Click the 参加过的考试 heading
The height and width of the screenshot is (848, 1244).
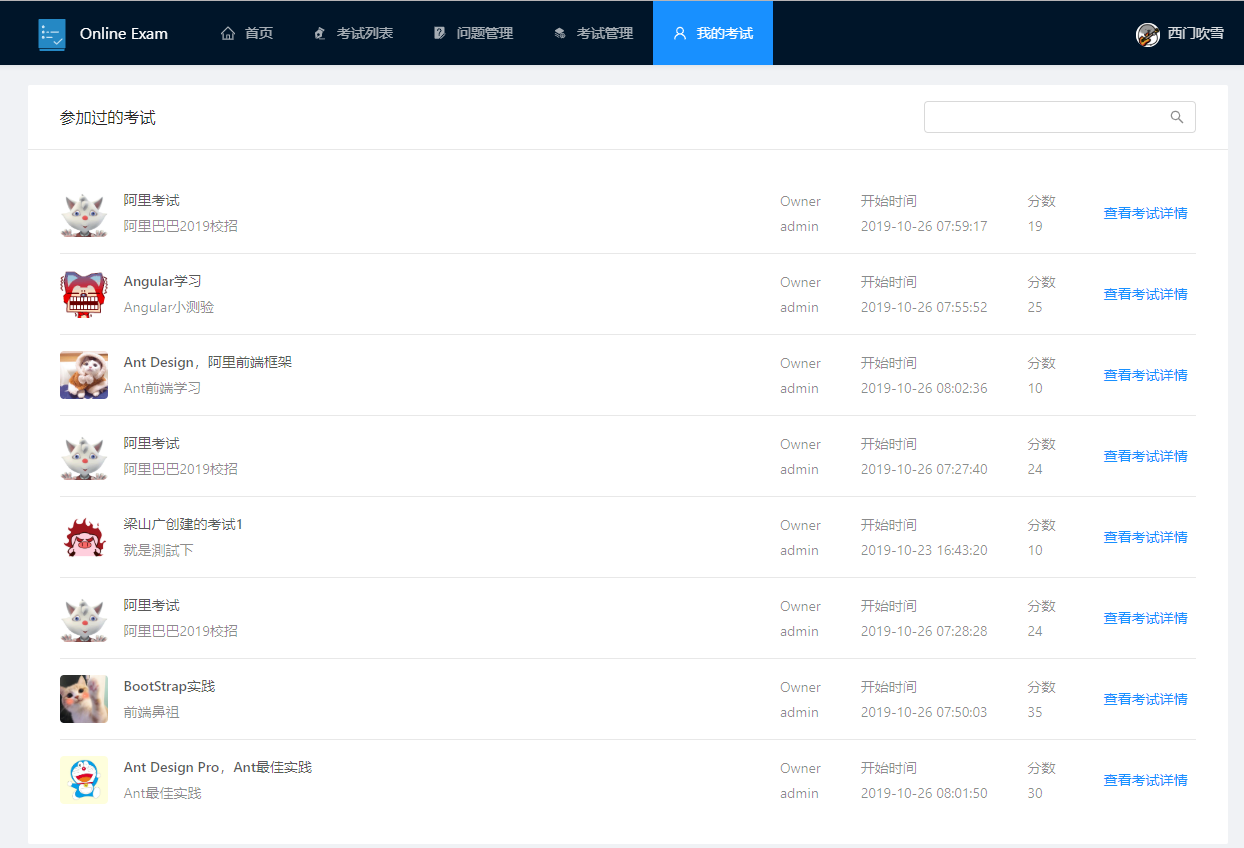coord(108,118)
